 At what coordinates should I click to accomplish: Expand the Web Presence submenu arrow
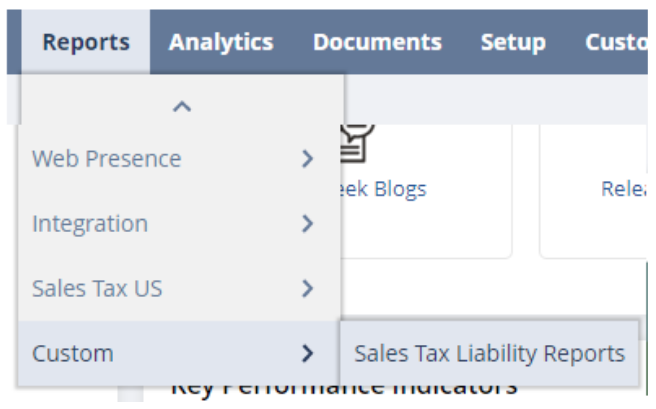308,158
